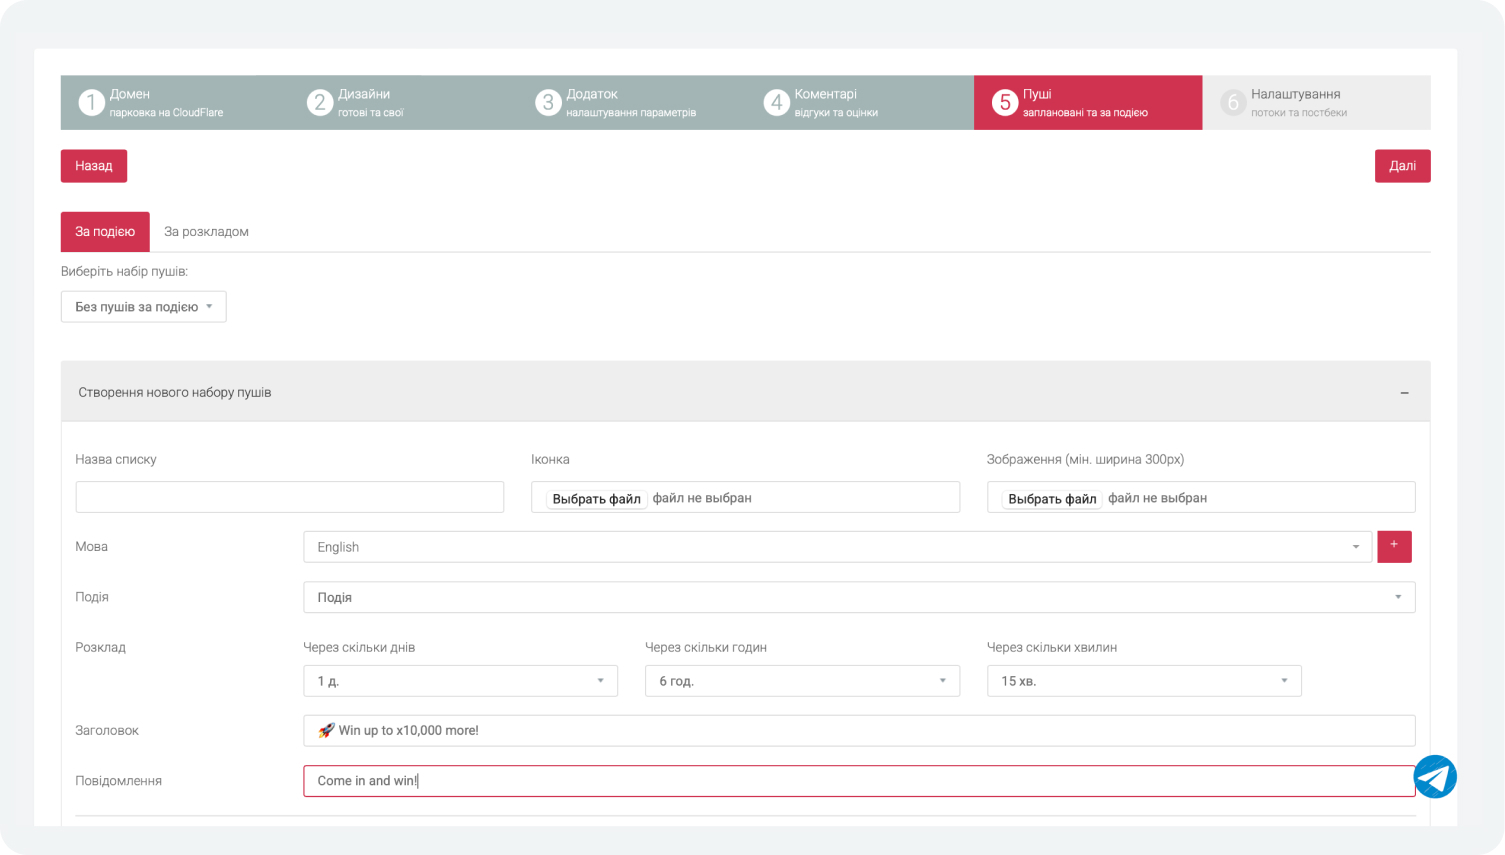Open the Telegram chat icon
The width and height of the screenshot is (1505, 855).
click(x=1434, y=777)
